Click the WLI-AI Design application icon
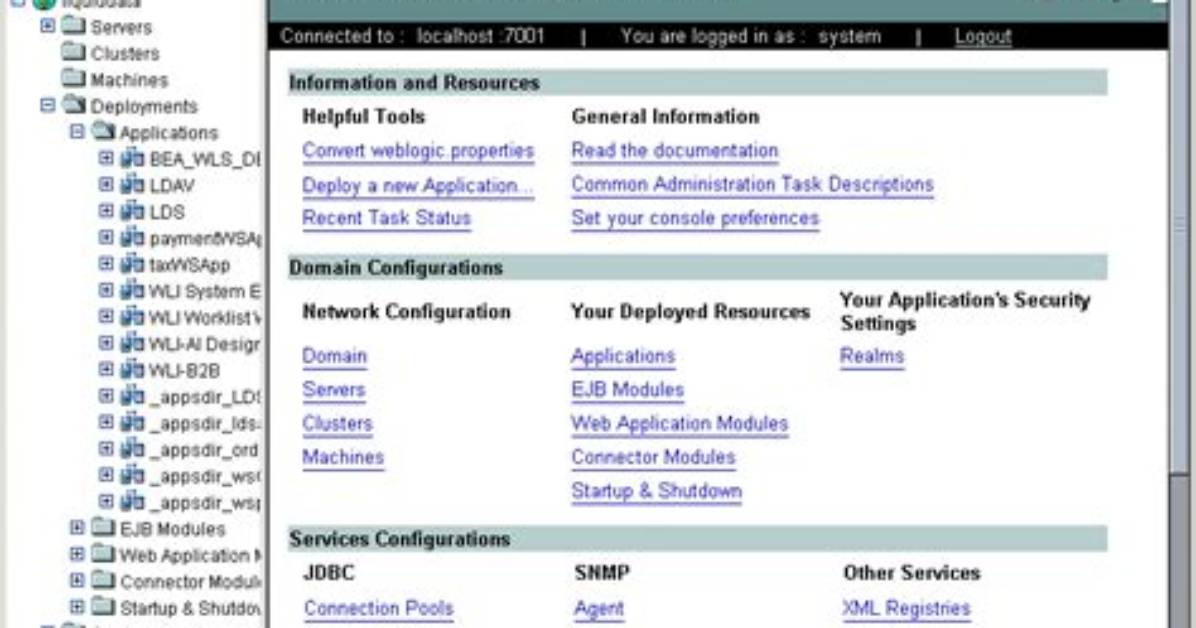The width and height of the screenshot is (1196, 628). point(132,343)
